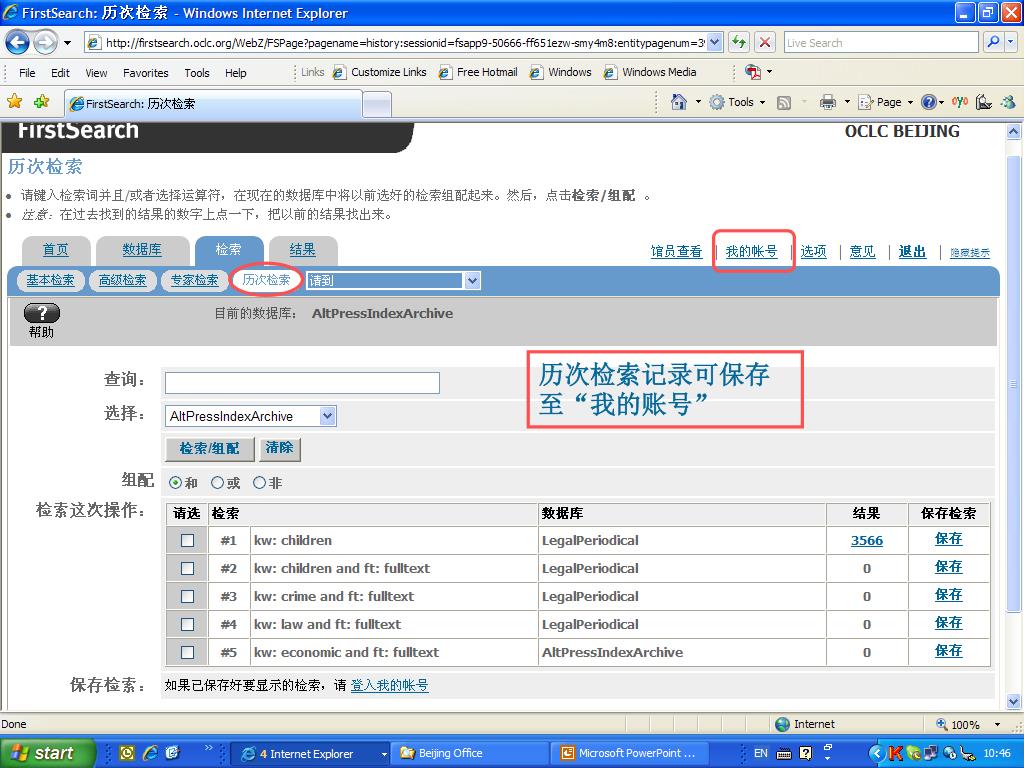Open Beijing Office folder in taskbar

pyautogui.click(x=471, y=753)
